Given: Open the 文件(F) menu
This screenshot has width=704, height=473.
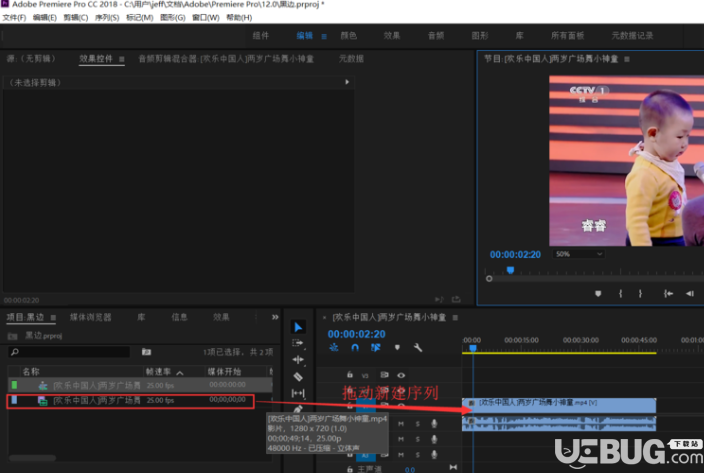Looking at the screenshot, I should click(x=14, y=18).
